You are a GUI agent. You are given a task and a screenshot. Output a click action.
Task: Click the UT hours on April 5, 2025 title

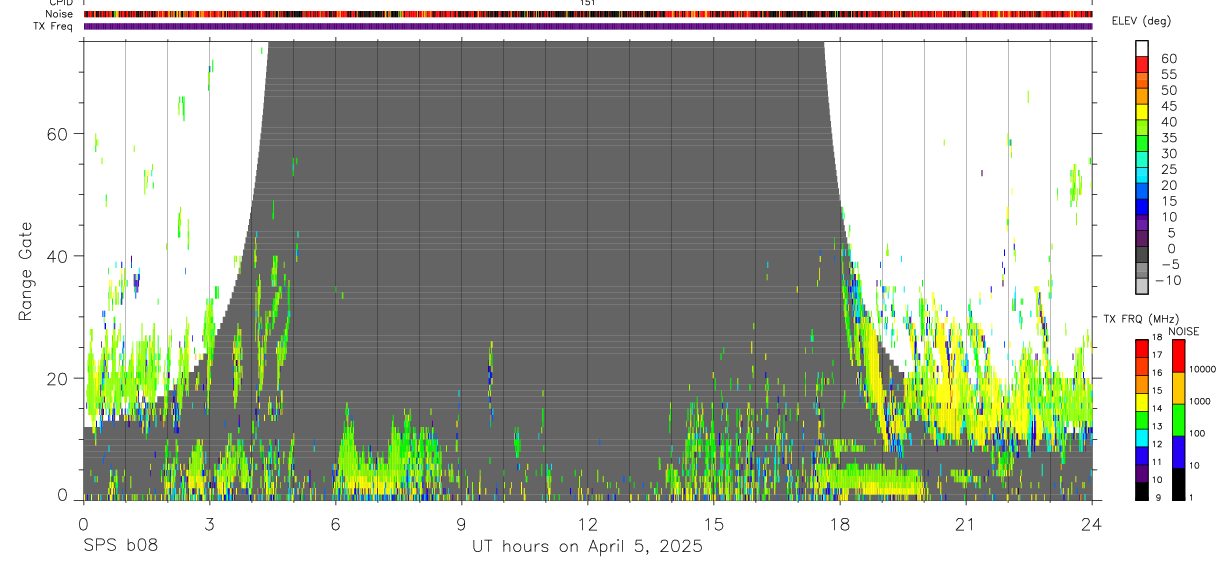click(x=588, y=546)
